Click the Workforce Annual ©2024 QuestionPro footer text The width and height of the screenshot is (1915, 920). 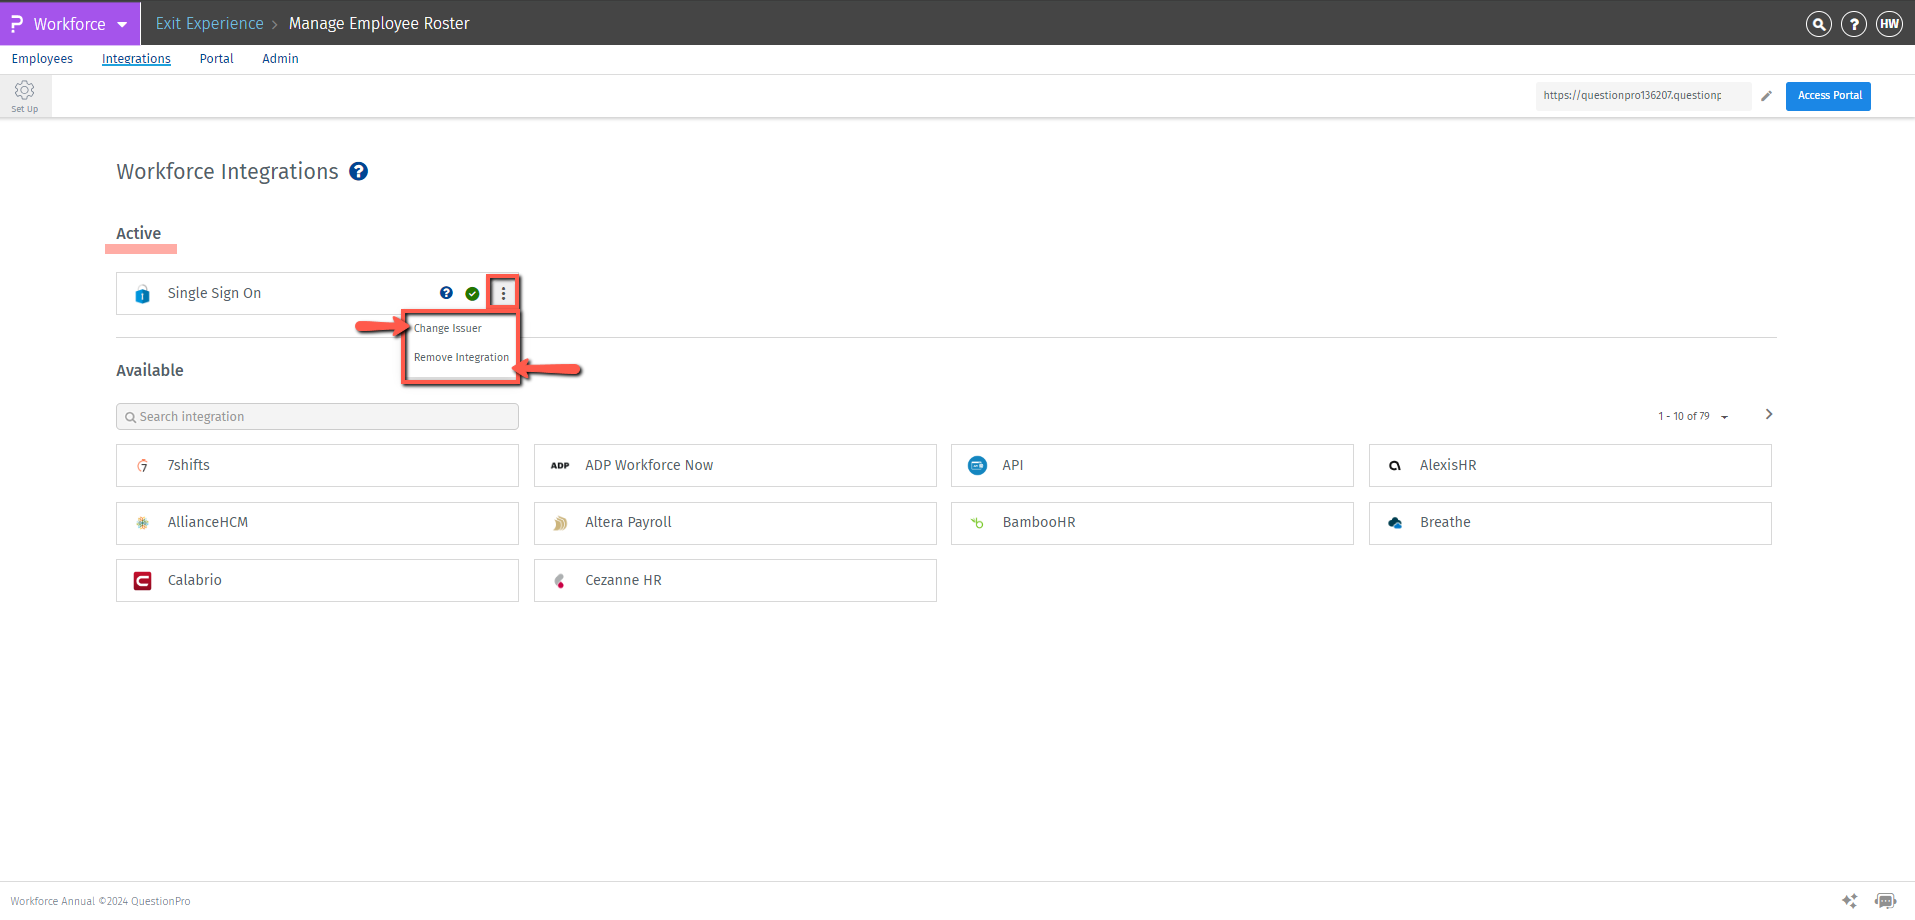[100, 901]
